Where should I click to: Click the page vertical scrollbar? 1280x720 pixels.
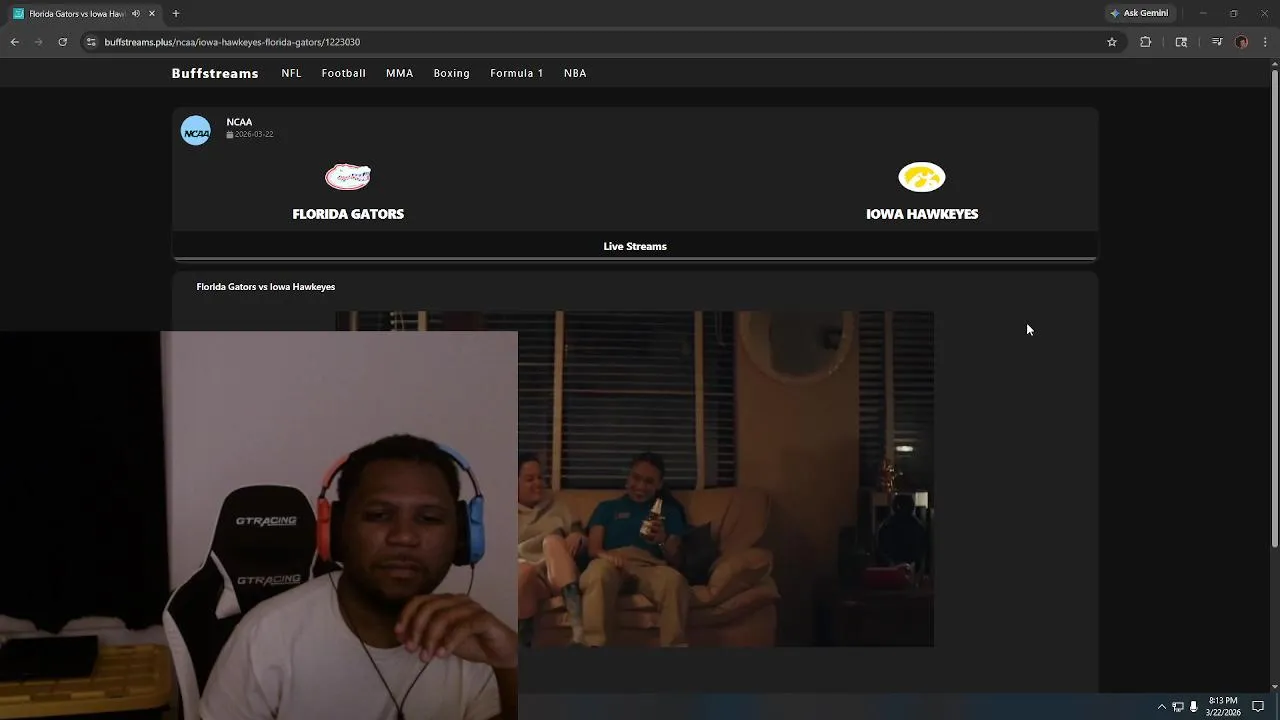1274,310
